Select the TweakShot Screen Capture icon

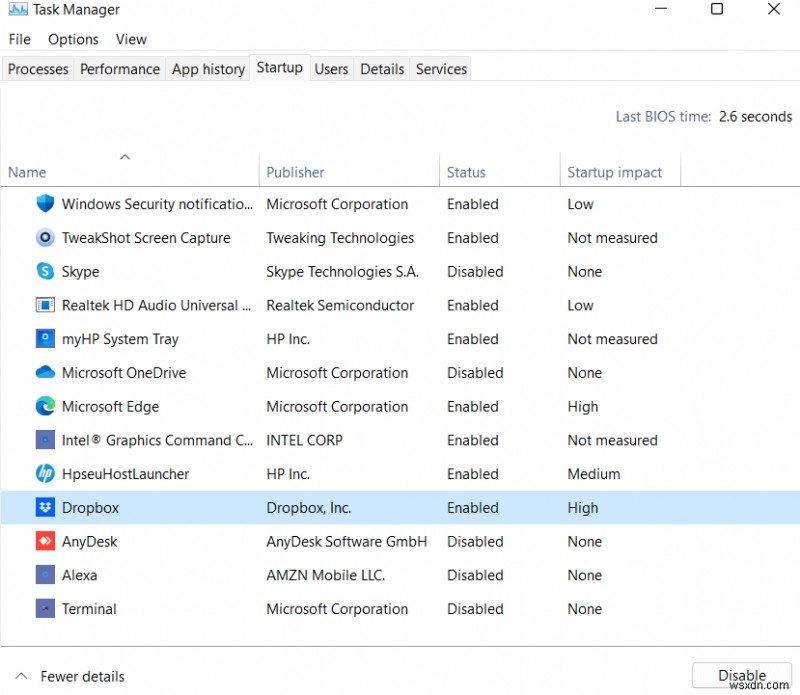click(44, 237)
